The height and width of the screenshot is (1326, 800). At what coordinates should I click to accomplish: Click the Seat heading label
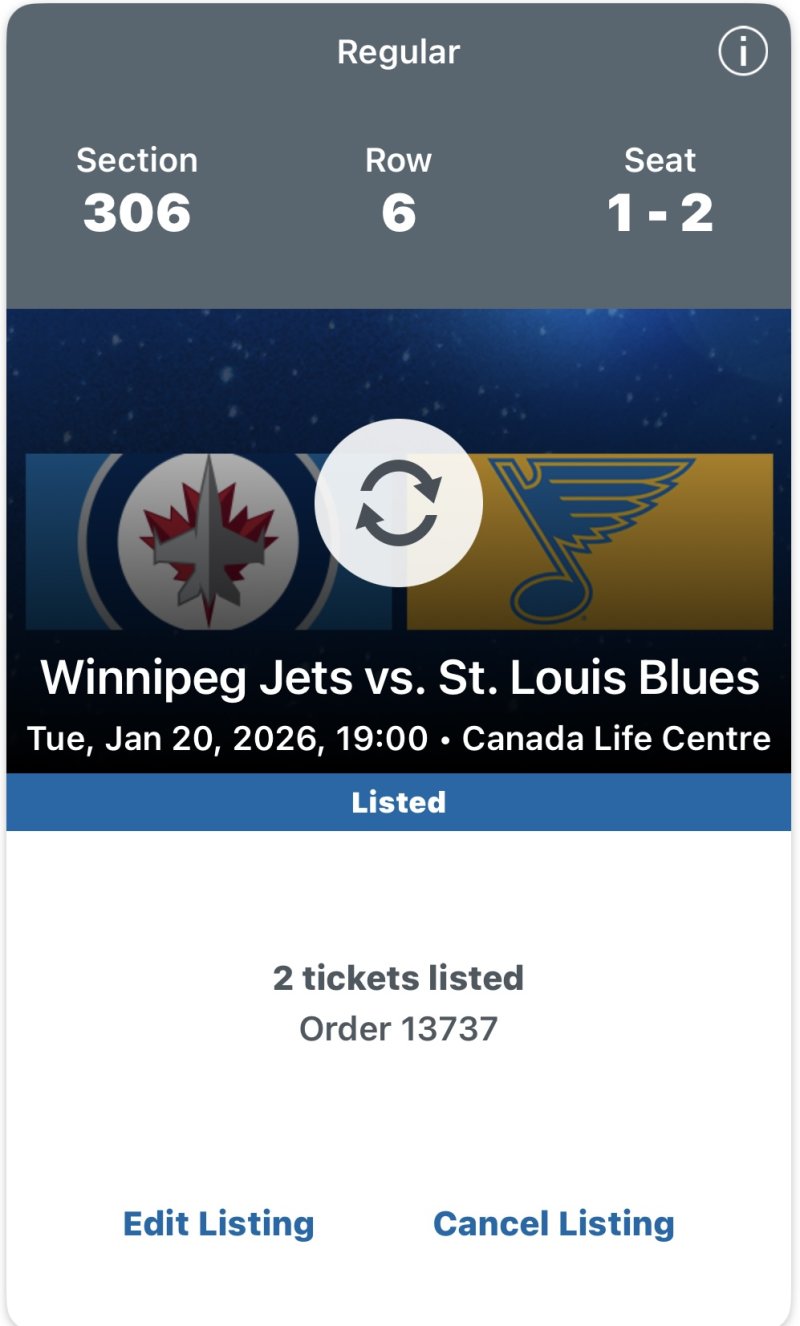(660, 160)
